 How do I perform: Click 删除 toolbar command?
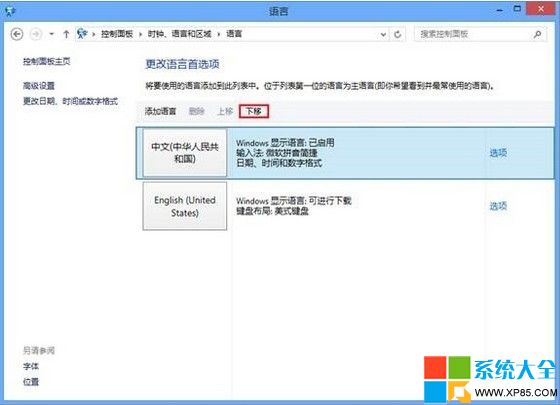point(196,111)
